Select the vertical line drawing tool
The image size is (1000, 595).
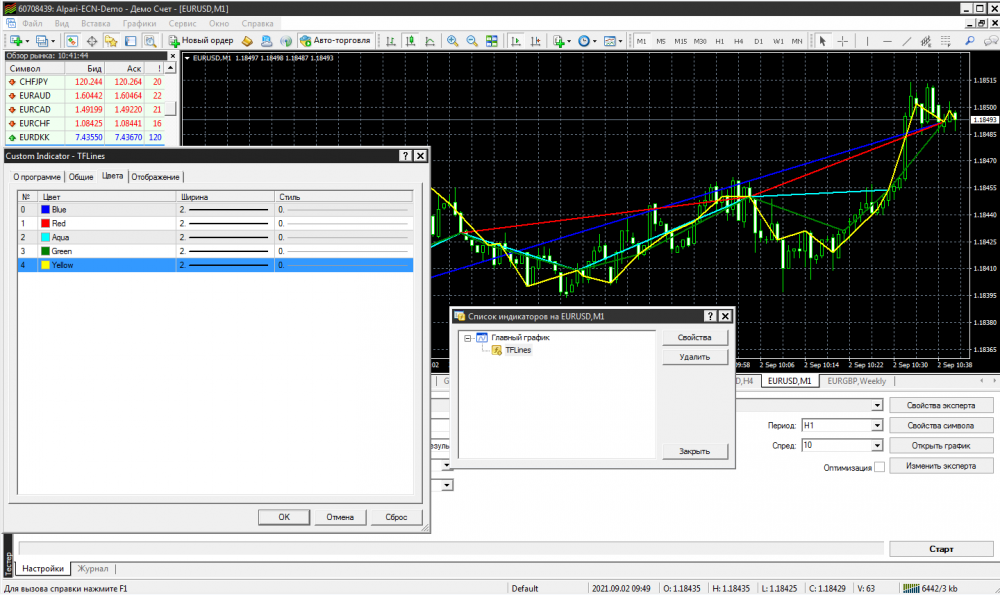click(867, 41)
